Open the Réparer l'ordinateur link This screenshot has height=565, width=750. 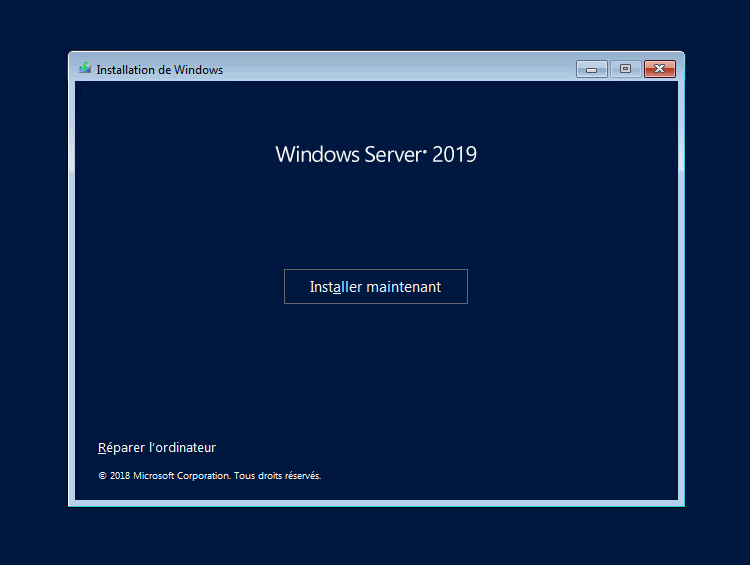(x=157, y=448)
